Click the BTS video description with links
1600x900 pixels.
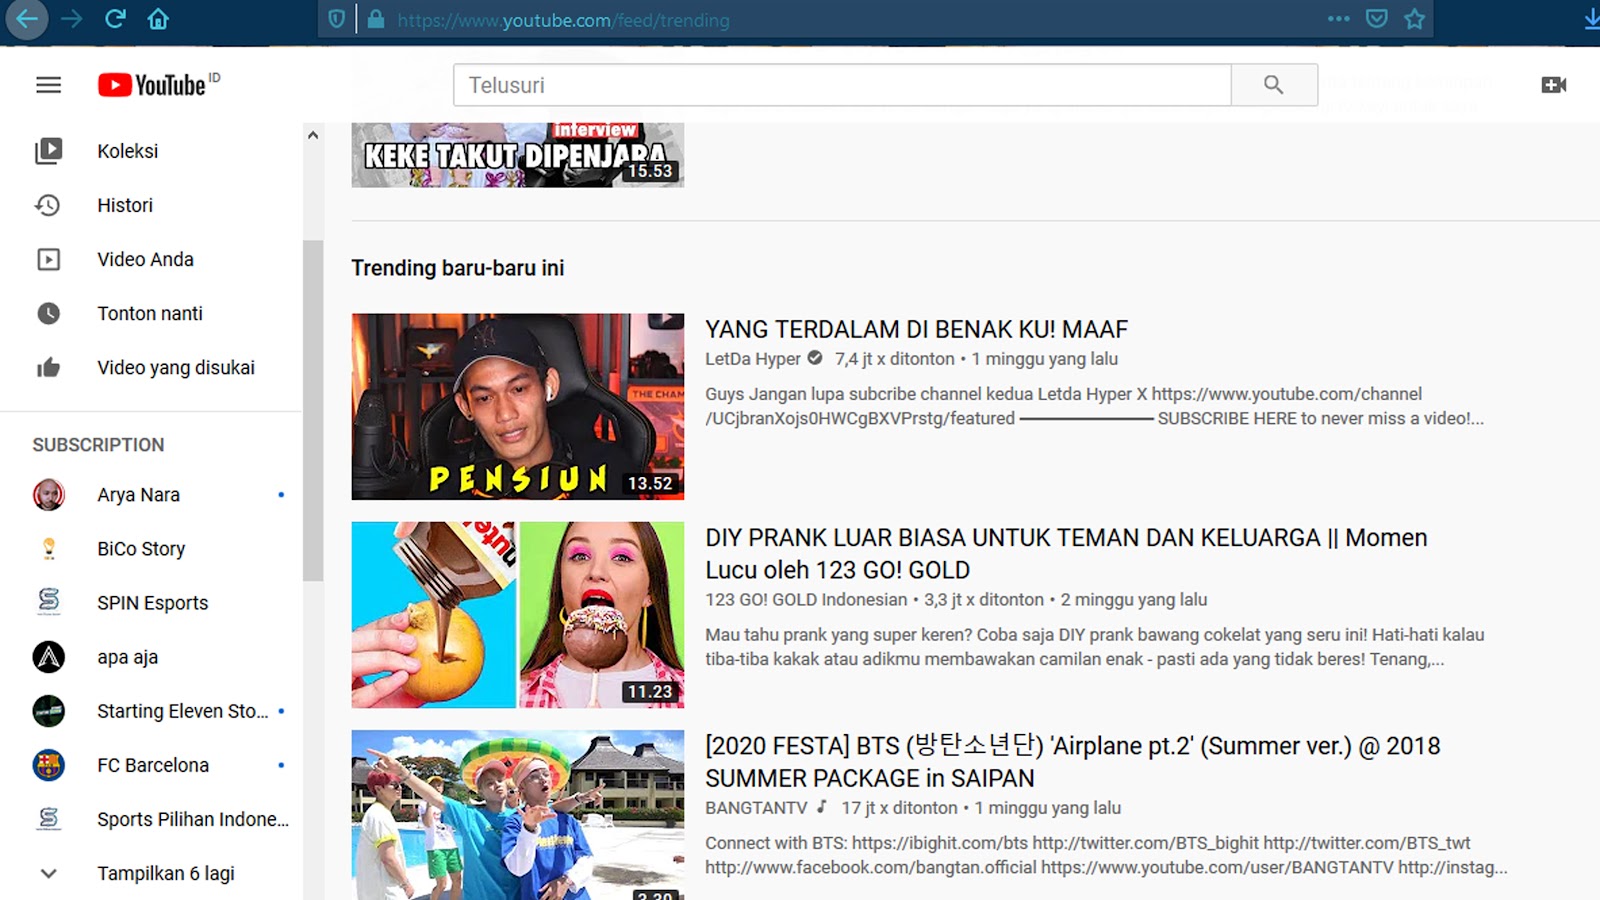coord(1106,855)
